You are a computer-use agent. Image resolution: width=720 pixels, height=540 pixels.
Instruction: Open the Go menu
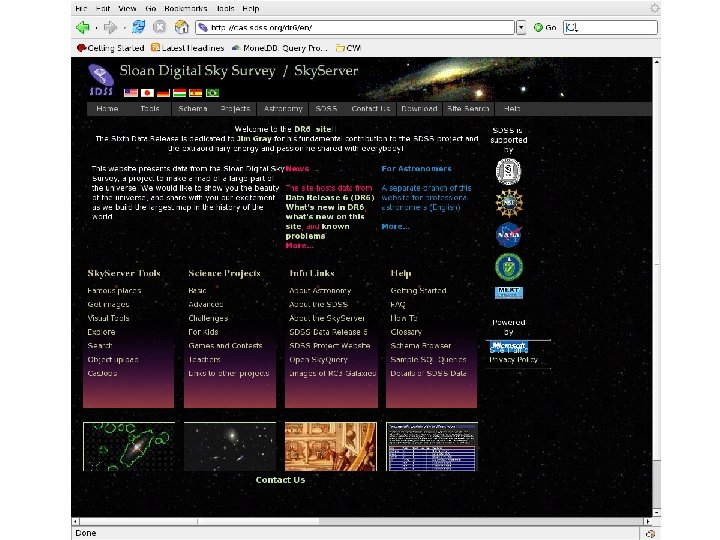point(151,8)
